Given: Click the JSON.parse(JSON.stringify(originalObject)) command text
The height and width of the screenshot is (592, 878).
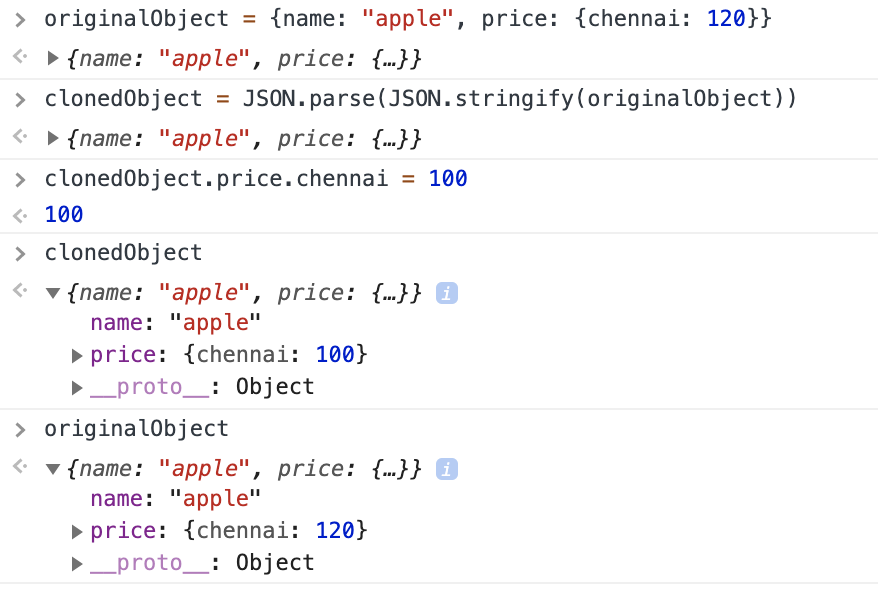Looking at the screenshot, I should pos(519,99).
